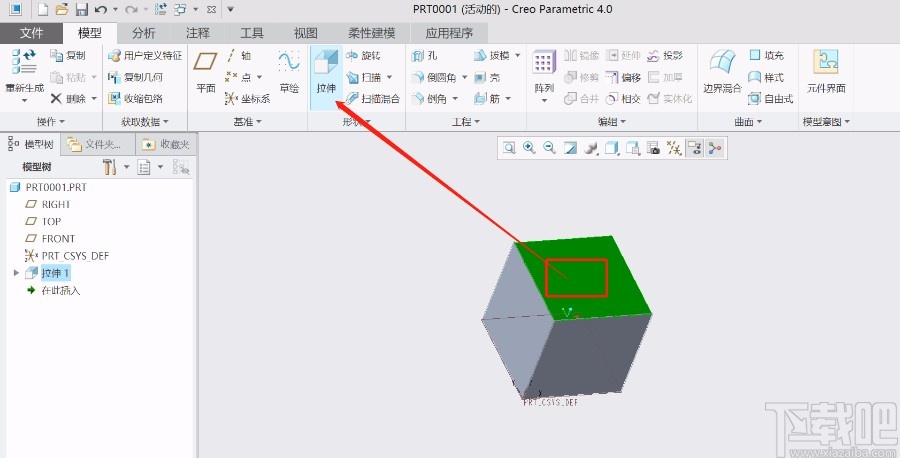This screenshot has width=900, height=458.
Task: Start the 草绘 sketch tool
Action: click(289, 72)
